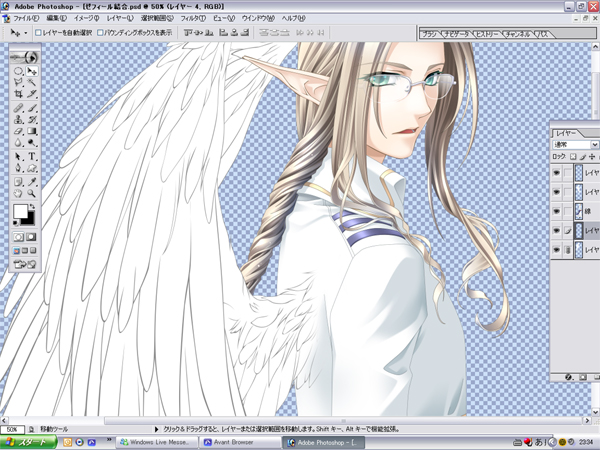Toggle lock transparent pixels in Layers panel
The width and height of the screenshot is (600, 450).
point(573,157)
